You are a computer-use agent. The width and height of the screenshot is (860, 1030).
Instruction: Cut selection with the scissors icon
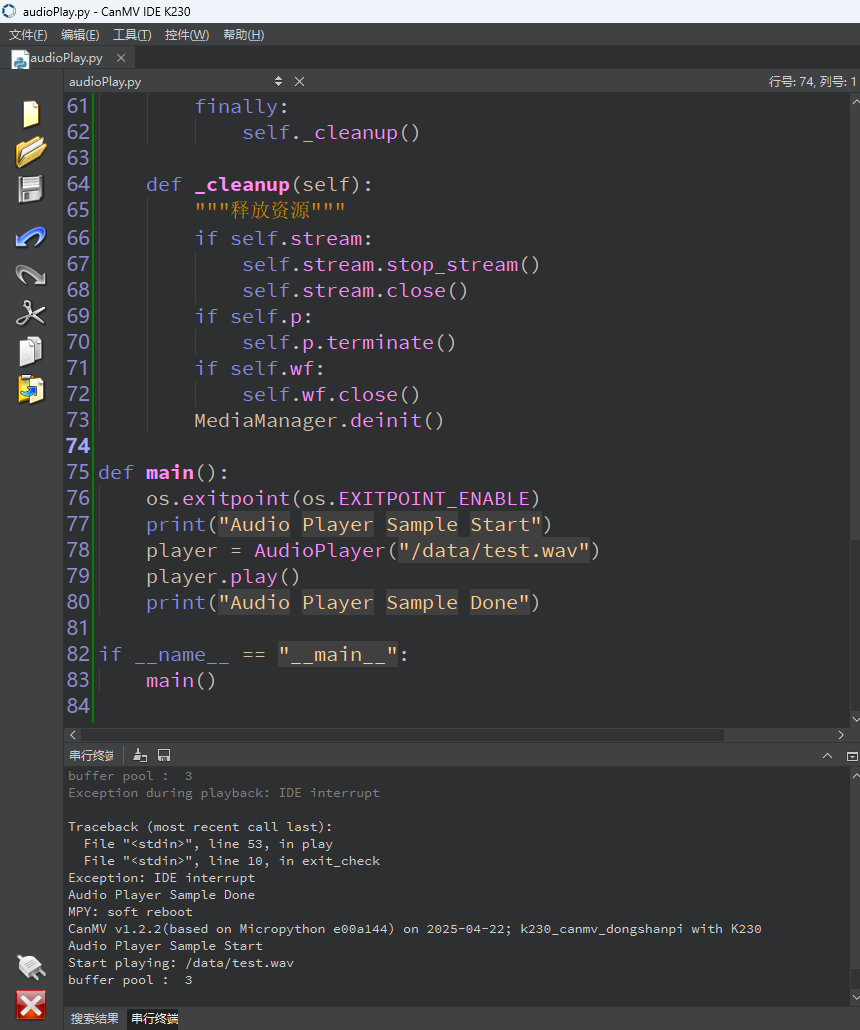[x=31, y=313]
